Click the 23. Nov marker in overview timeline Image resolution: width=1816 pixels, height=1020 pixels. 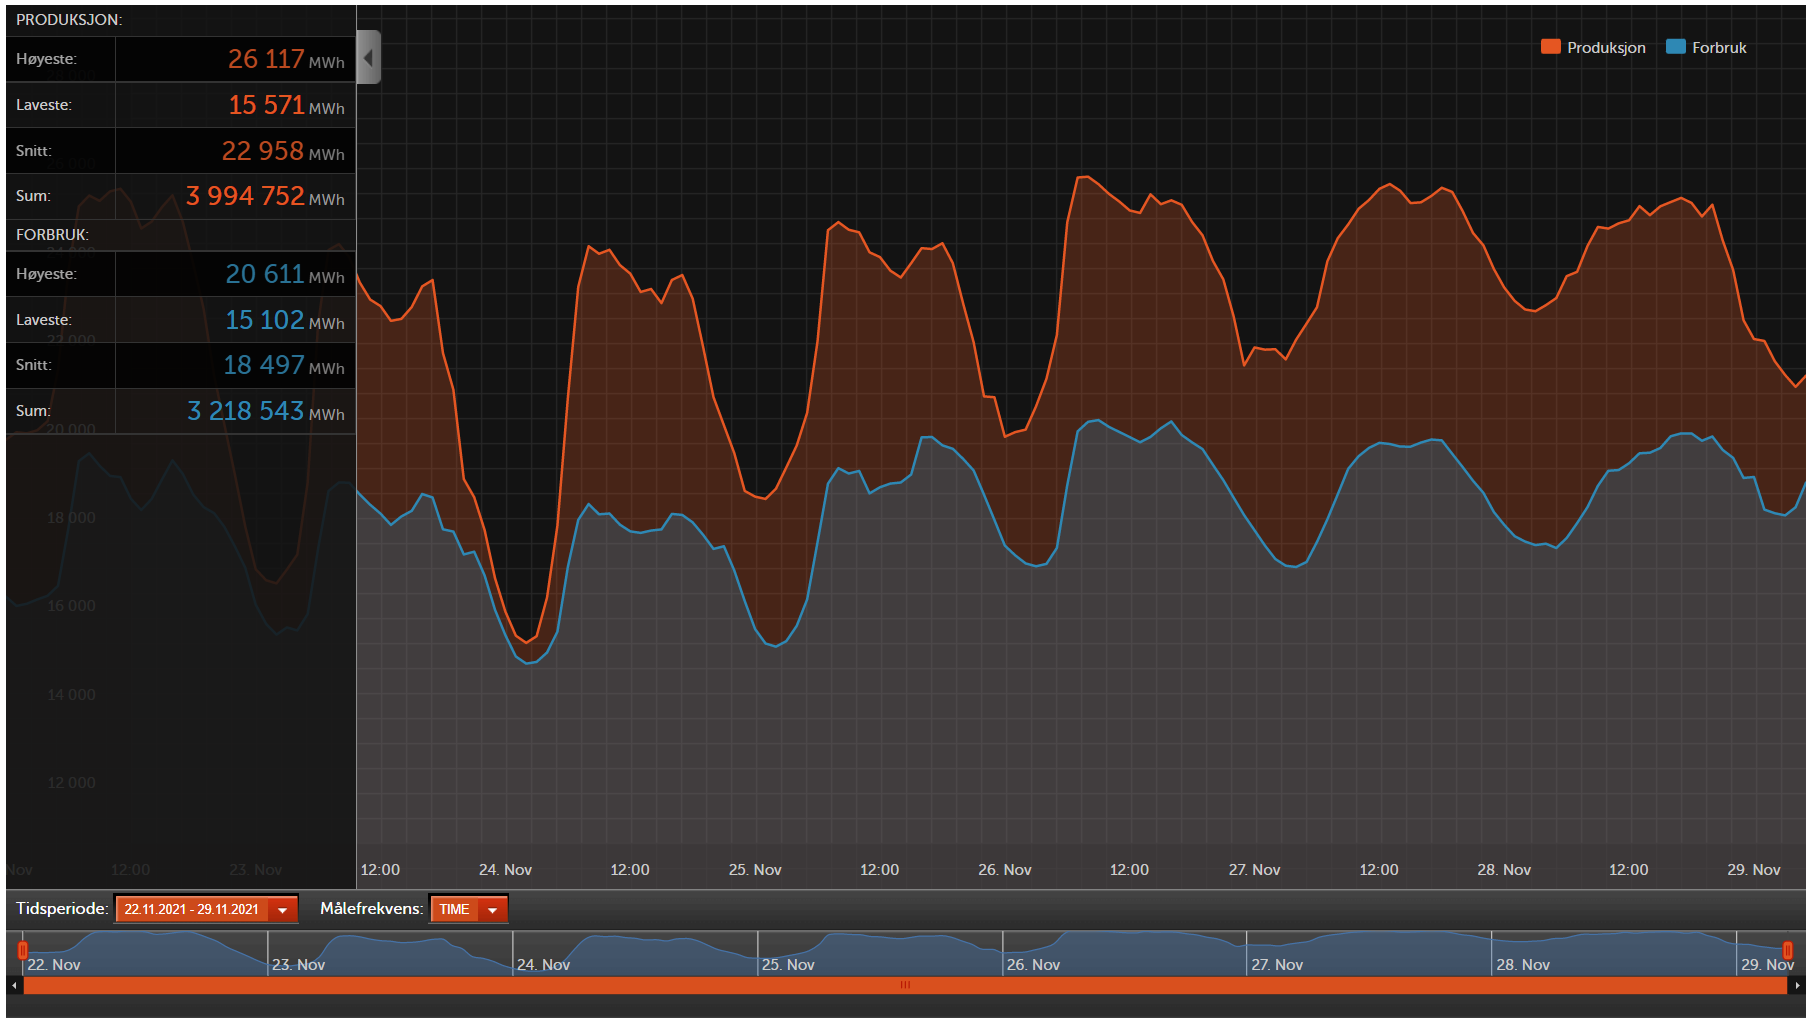click(299, 964)
